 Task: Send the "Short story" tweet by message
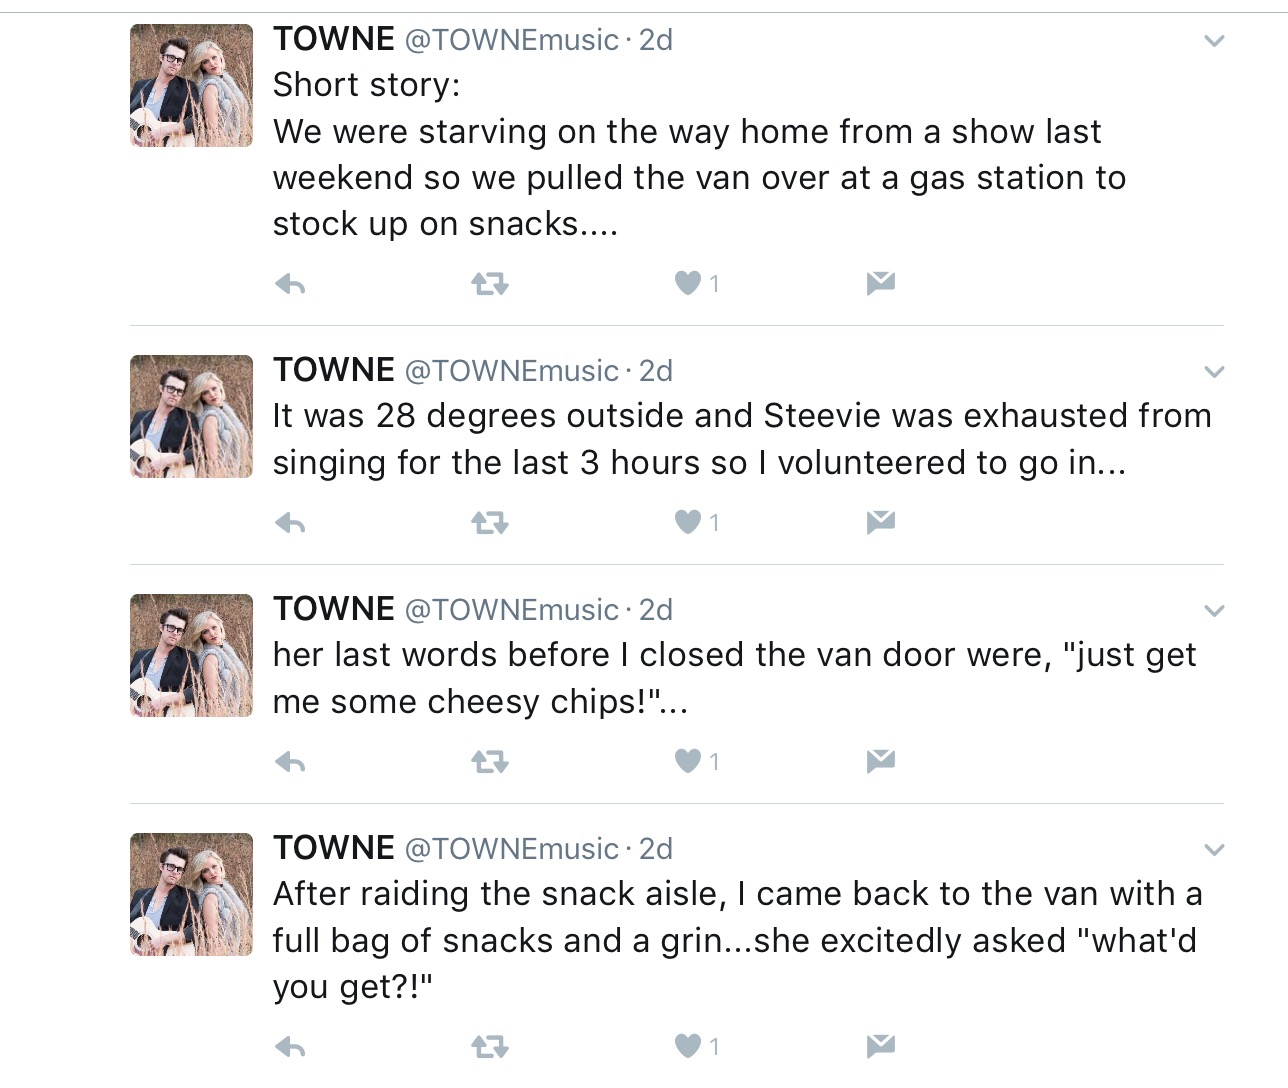pyautogui.click(x=880, y=284)
